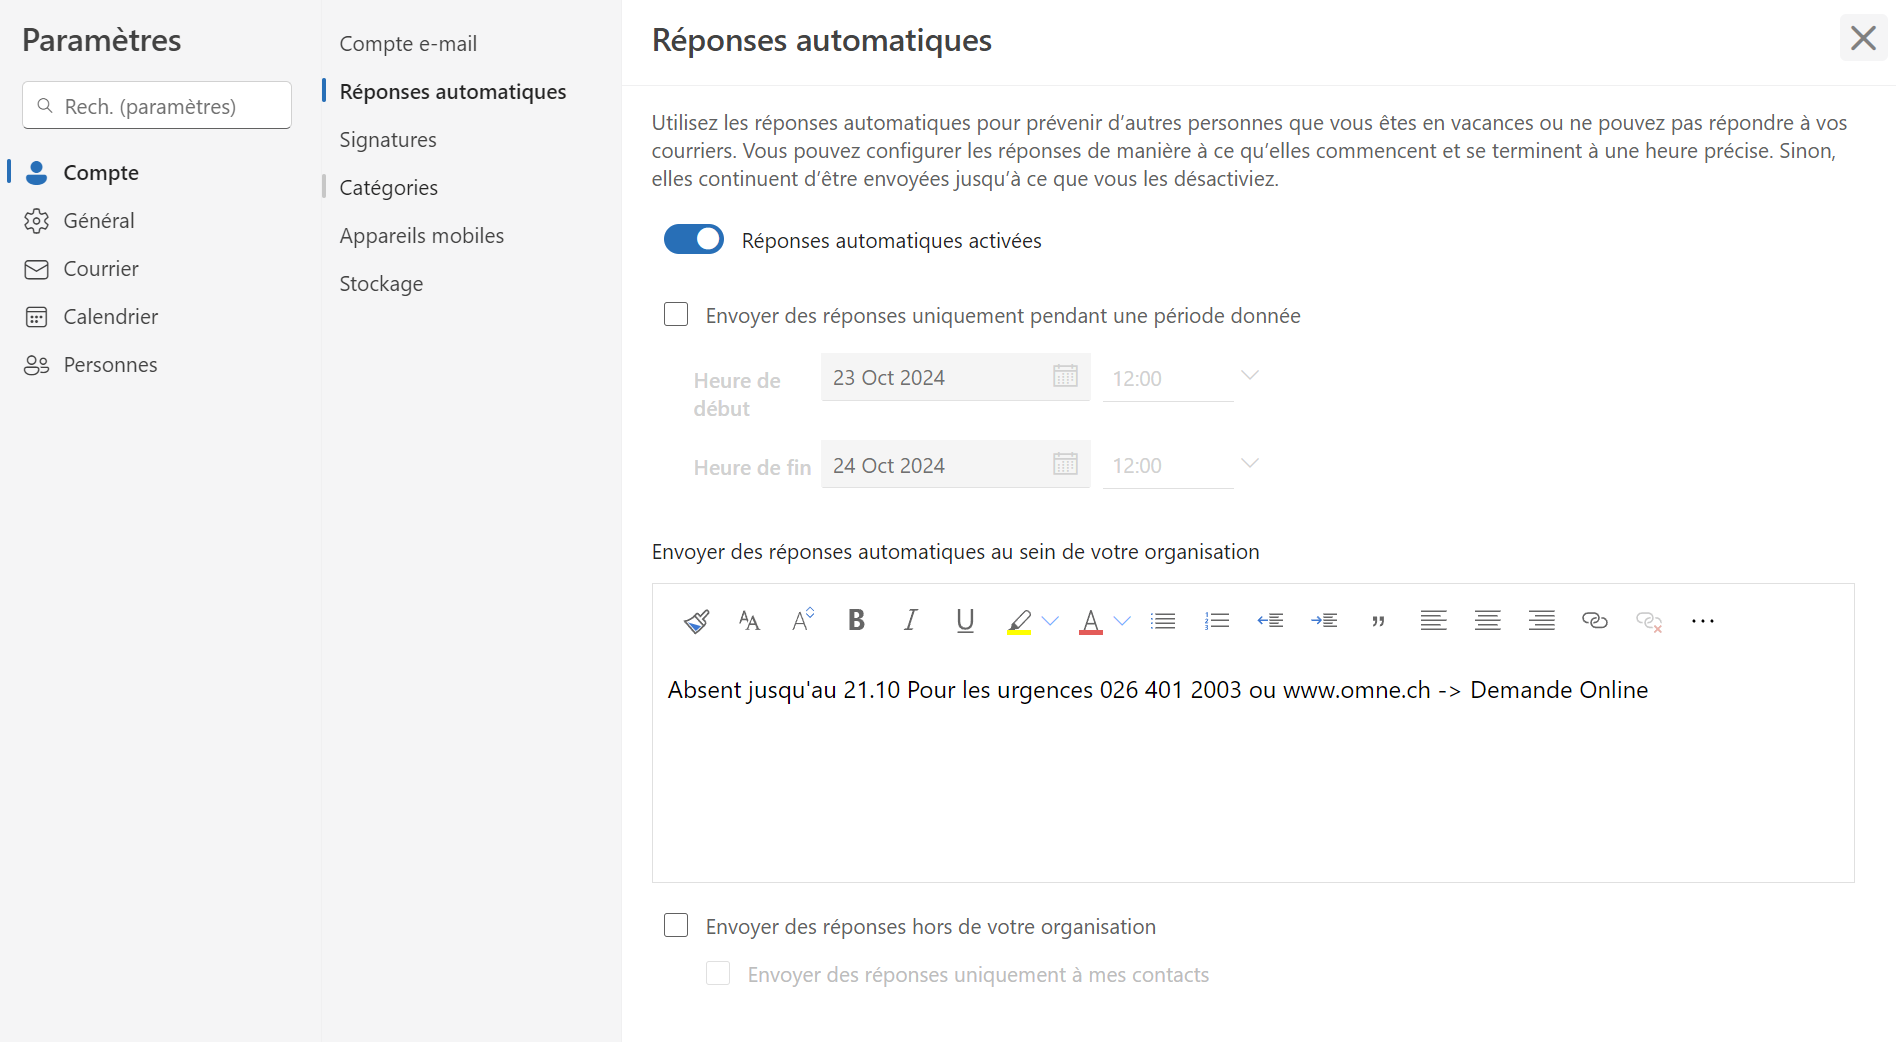Open the highlight color dropdown arrow
1896x1042 pixels.
(x=1050, y=621)
